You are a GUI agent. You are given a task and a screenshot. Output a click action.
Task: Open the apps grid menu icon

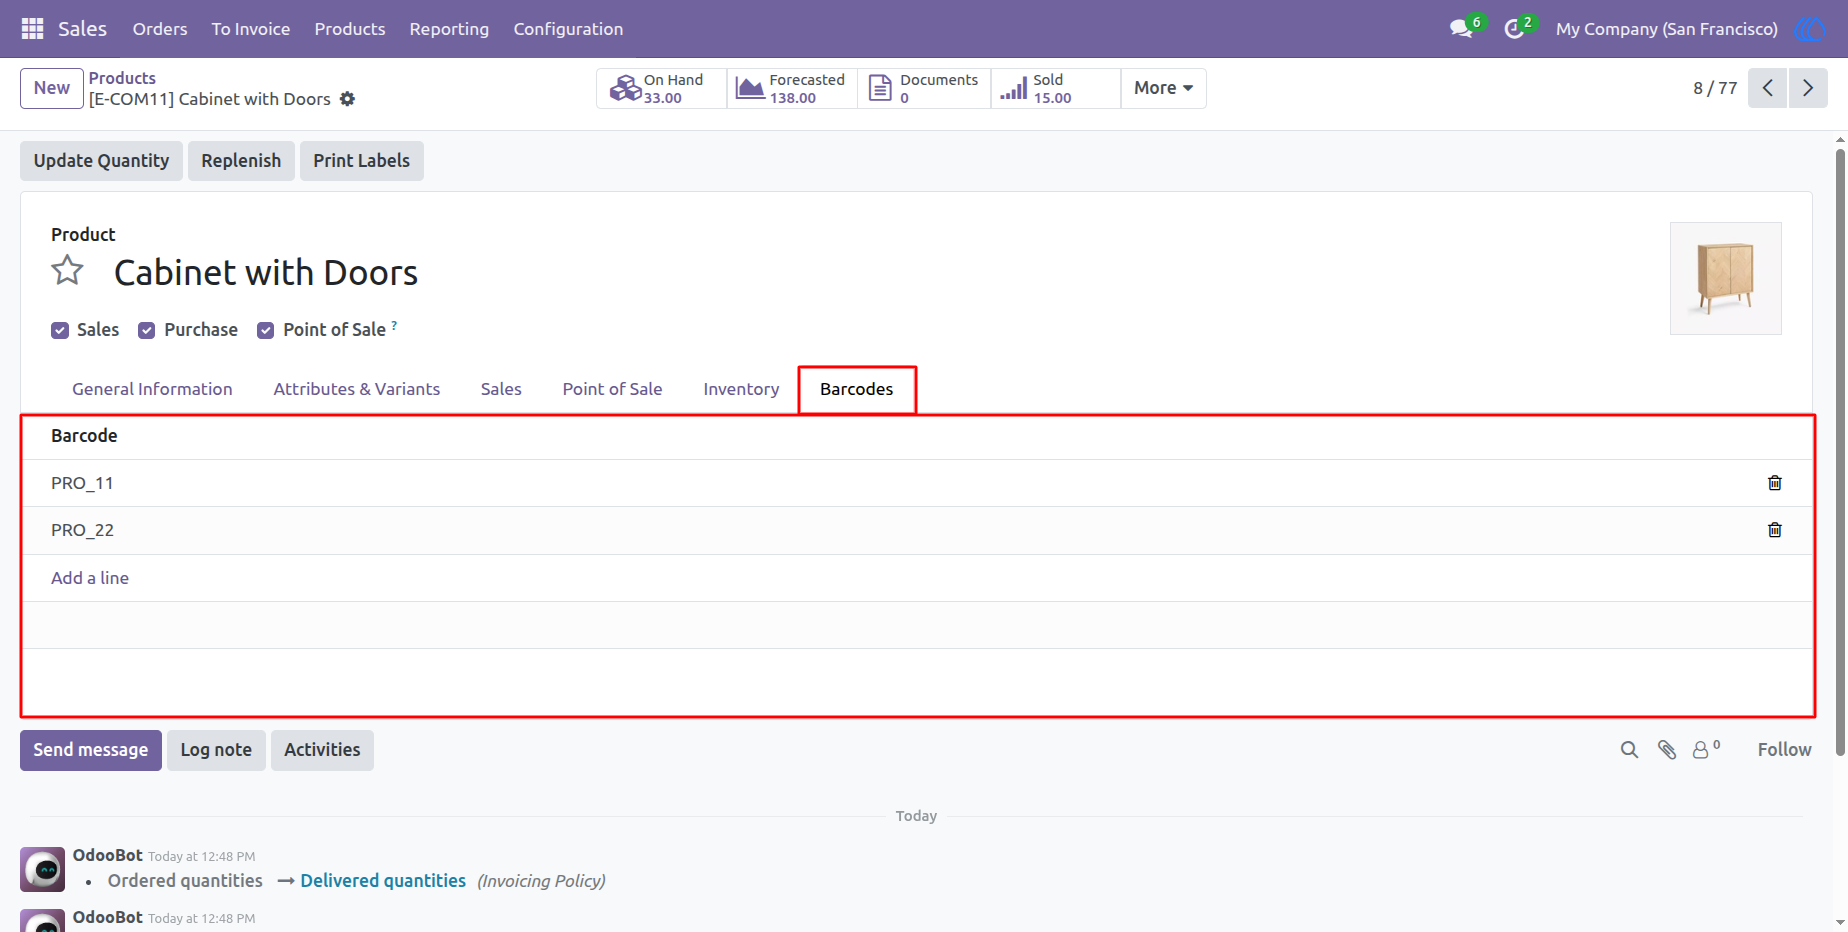32,29
